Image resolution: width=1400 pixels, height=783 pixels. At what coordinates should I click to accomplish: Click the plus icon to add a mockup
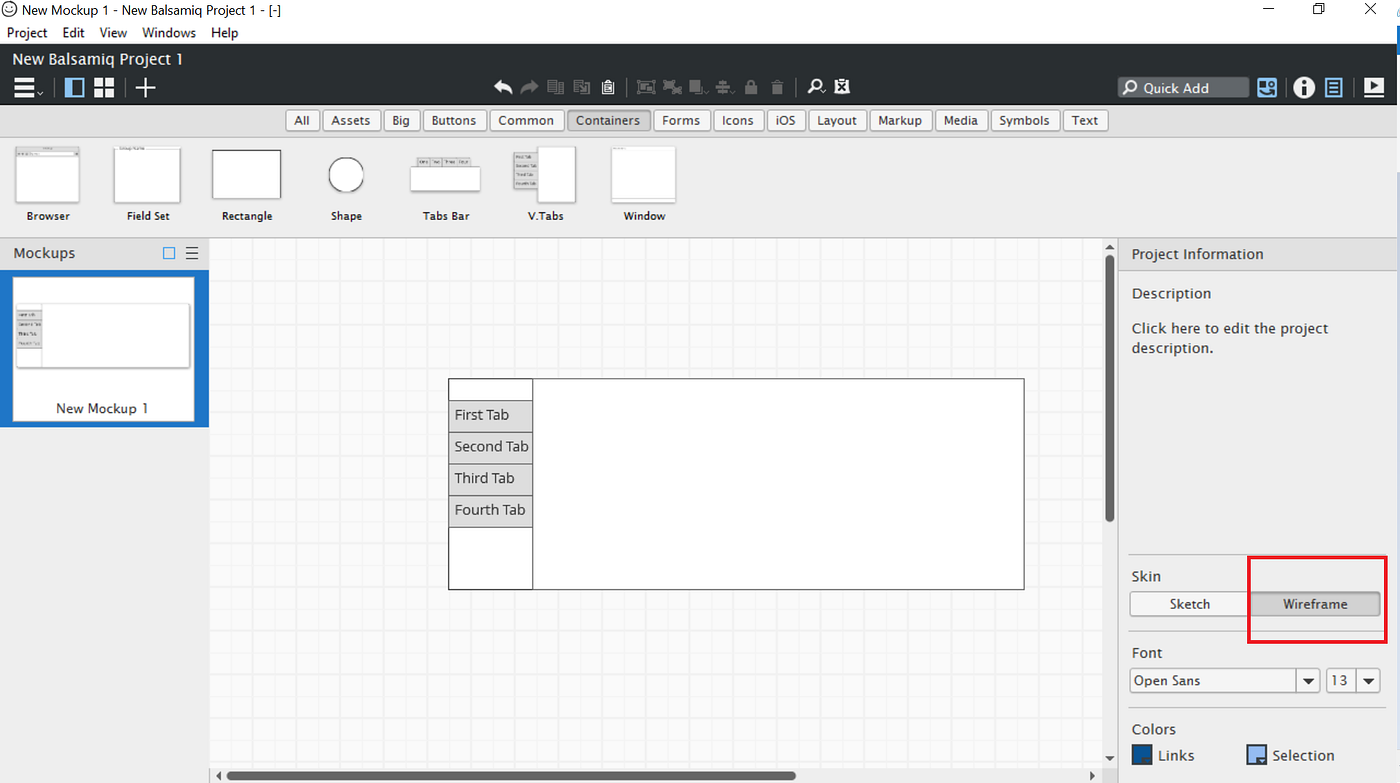coord(145,87)
